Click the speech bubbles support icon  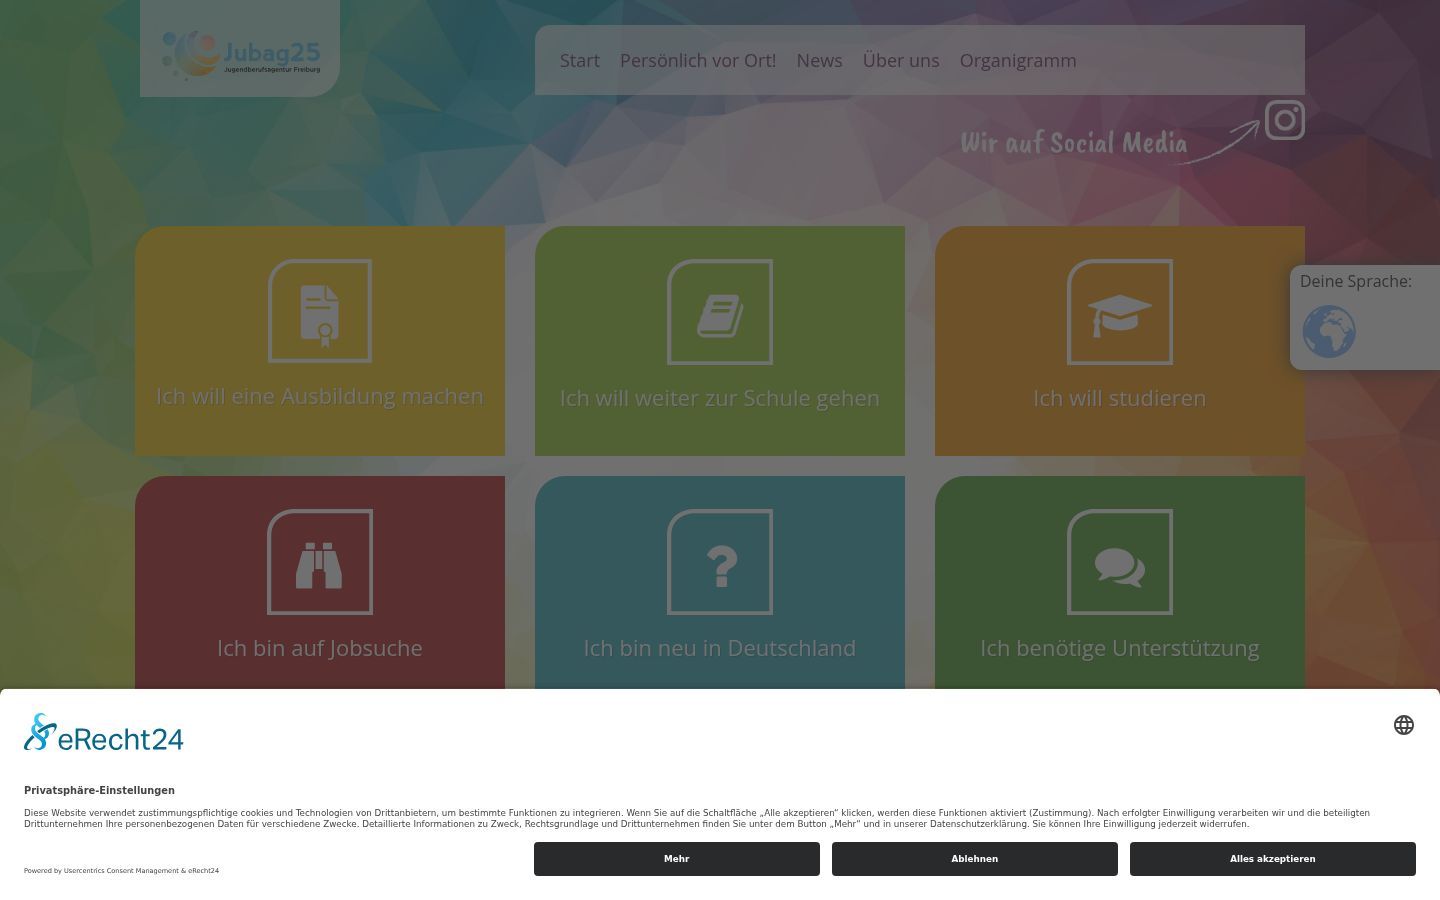[1120, 562]
